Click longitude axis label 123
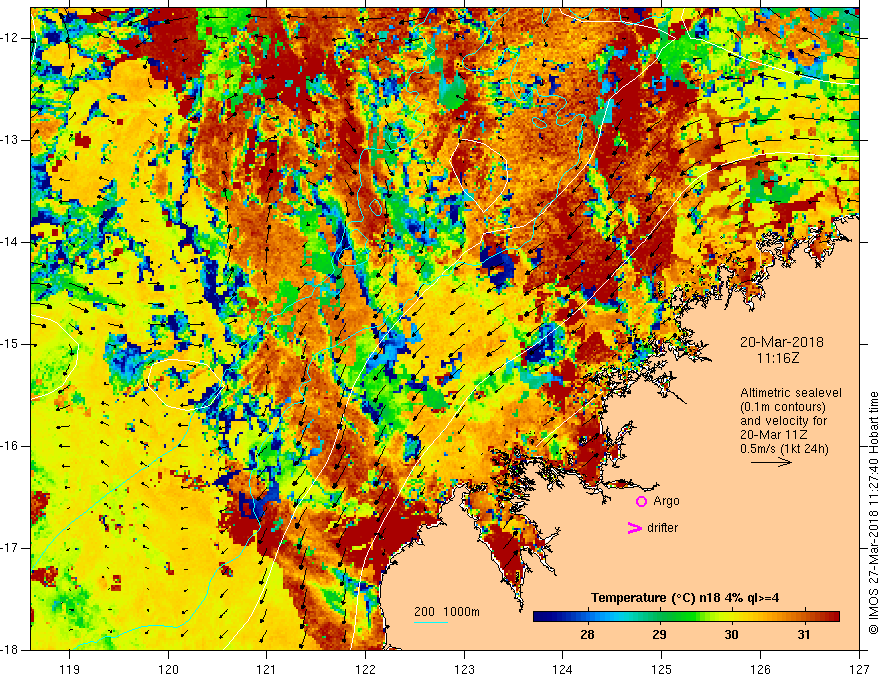 point(464,669)
